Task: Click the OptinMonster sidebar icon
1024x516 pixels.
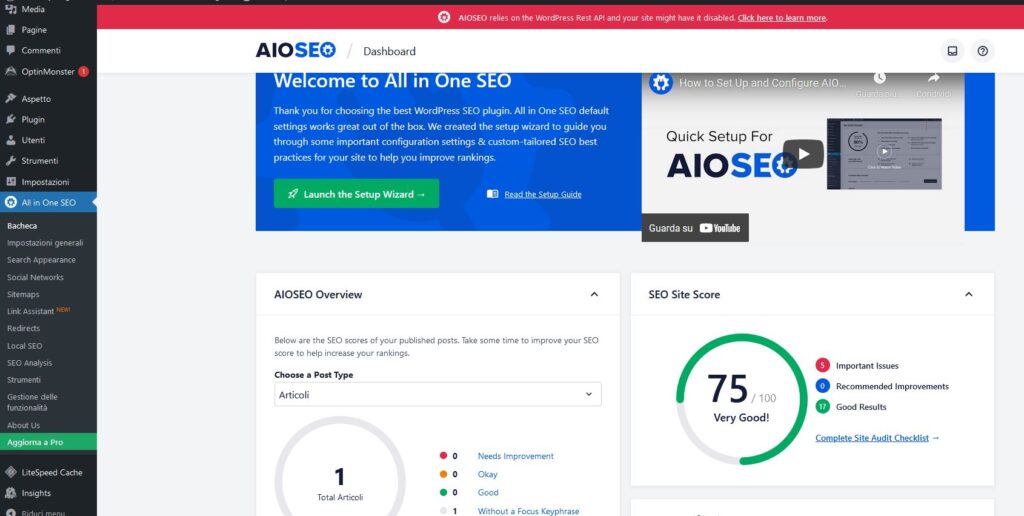Action: click(x=10, y=72)
